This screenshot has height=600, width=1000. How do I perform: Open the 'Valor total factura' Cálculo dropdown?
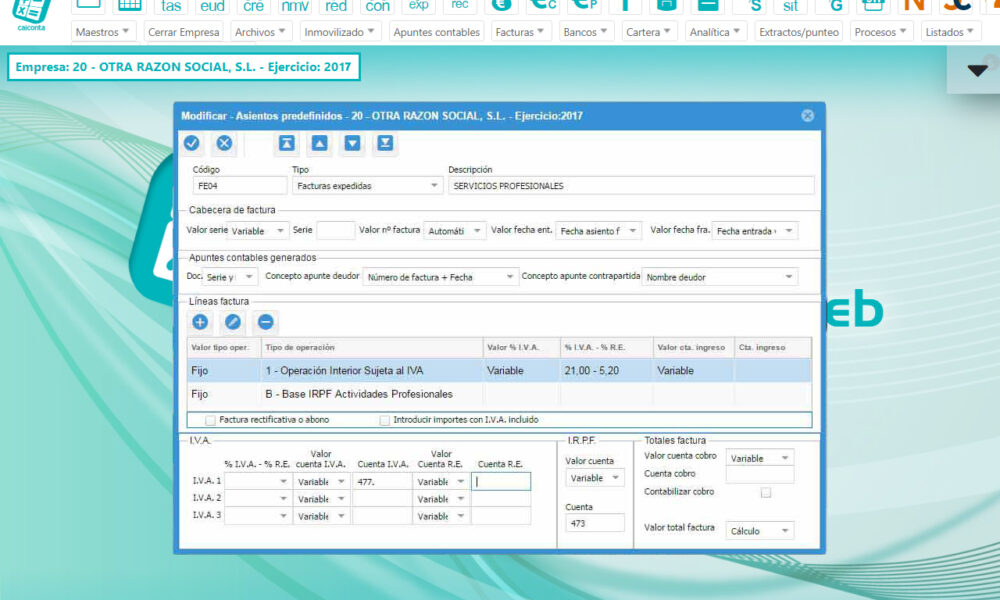pyautogui.click(x=760, y=530)
